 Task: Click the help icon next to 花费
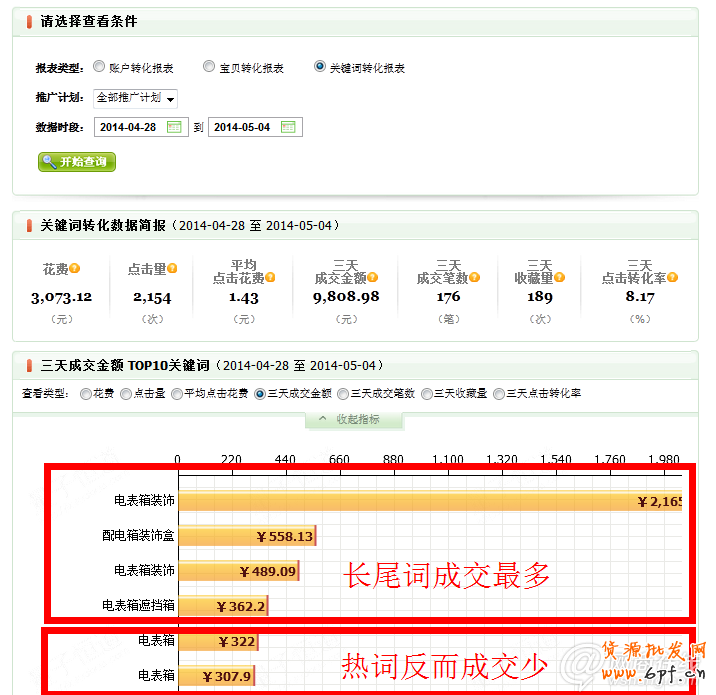point(75,269)
